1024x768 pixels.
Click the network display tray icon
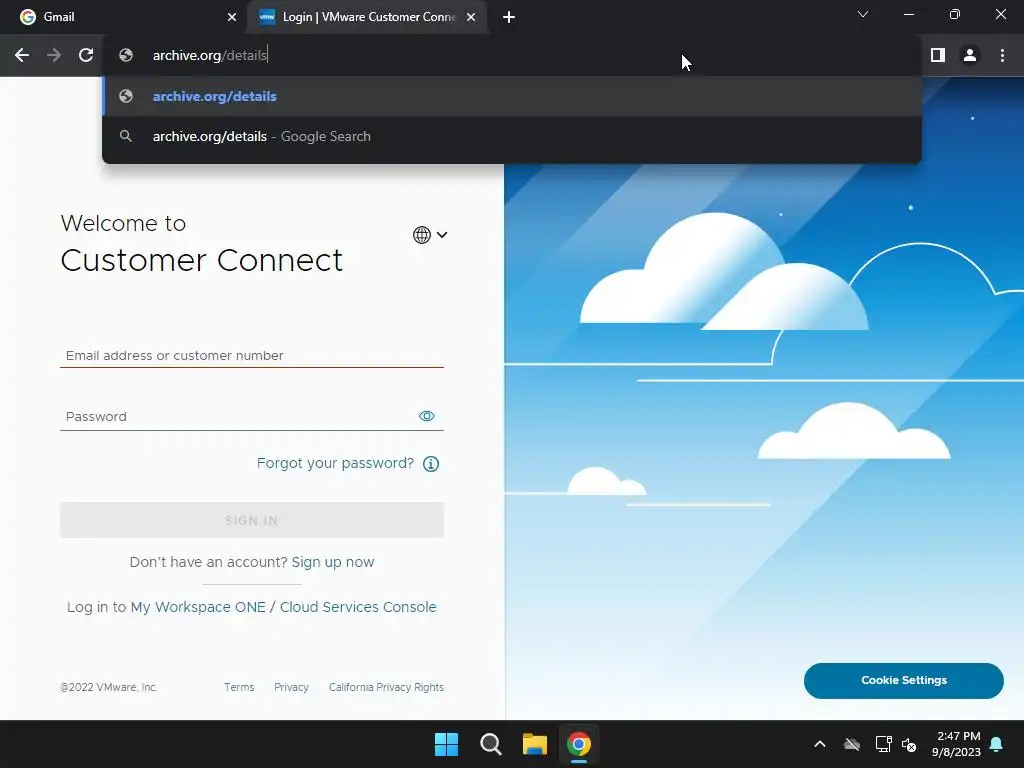click(883, 744)
